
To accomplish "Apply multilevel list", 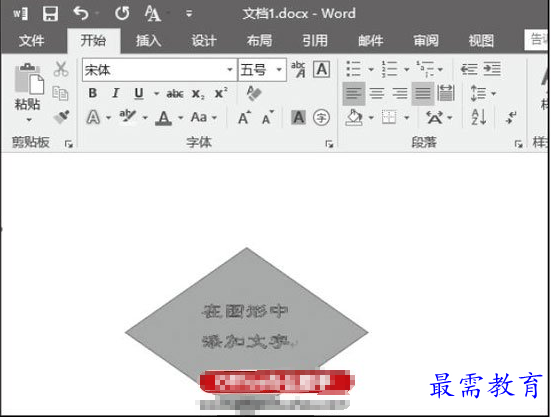I will pos(425,69).
